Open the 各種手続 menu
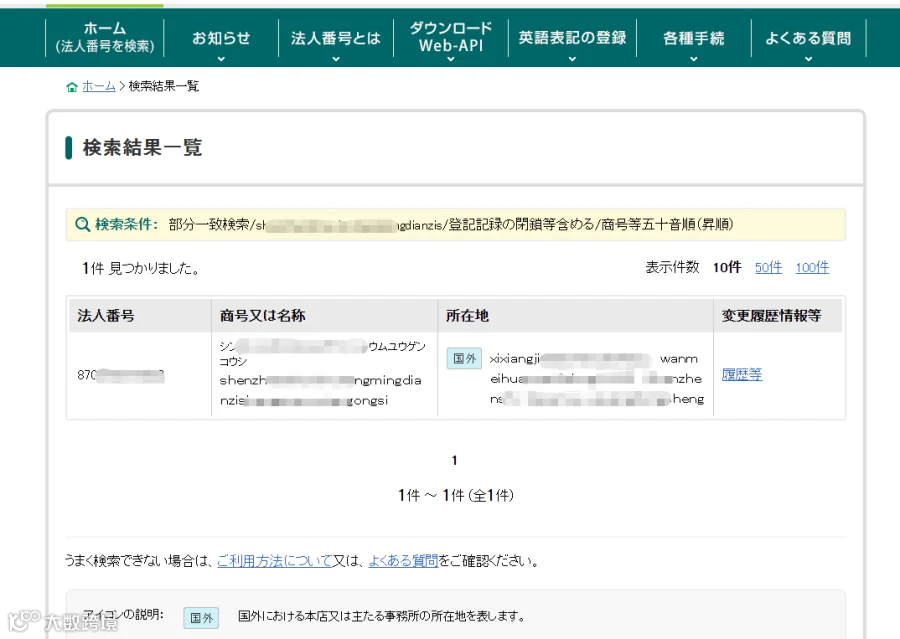This screenshot has width=900, height=639. pyautogui.click(x=693, y=38)
